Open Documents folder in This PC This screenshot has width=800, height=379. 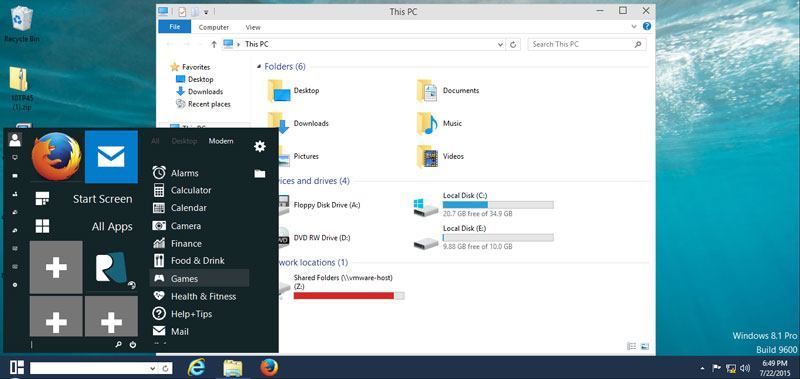point(448,91)
